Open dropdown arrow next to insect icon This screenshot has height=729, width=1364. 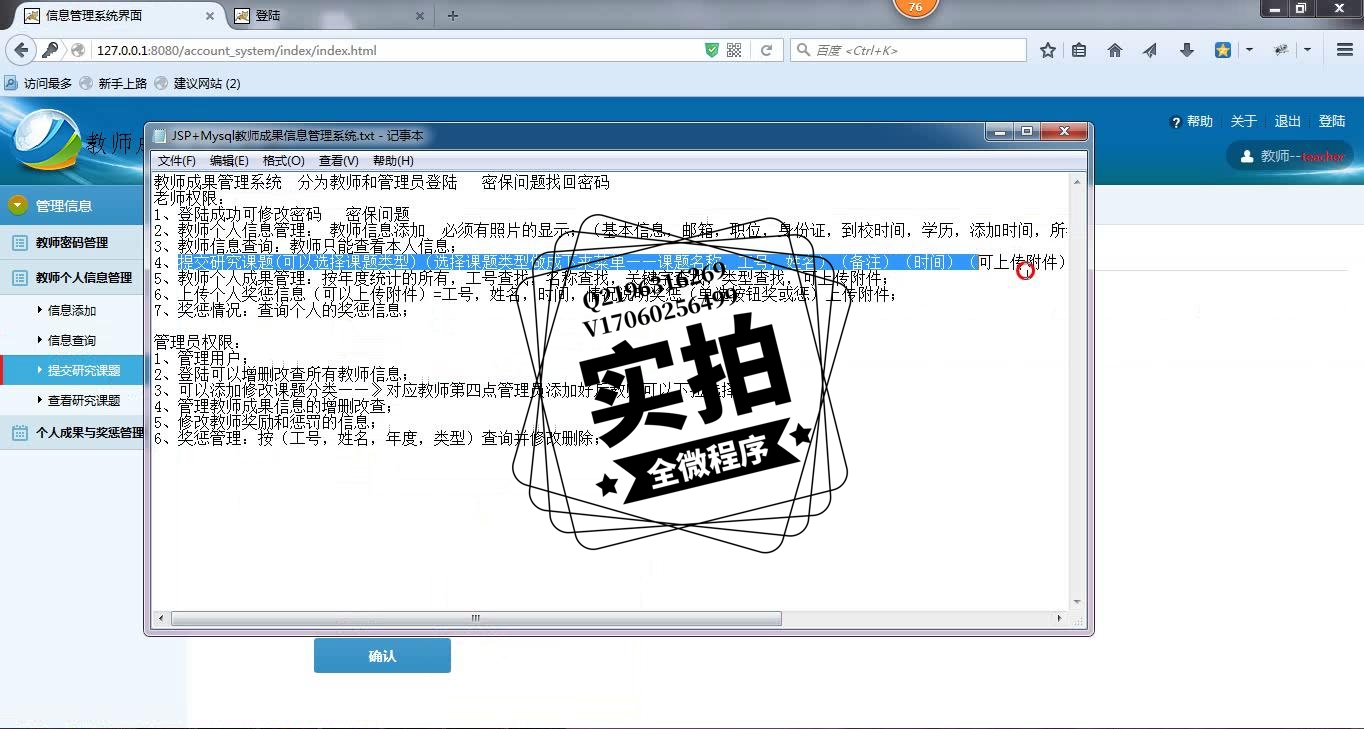click(x=1307, y=50)
